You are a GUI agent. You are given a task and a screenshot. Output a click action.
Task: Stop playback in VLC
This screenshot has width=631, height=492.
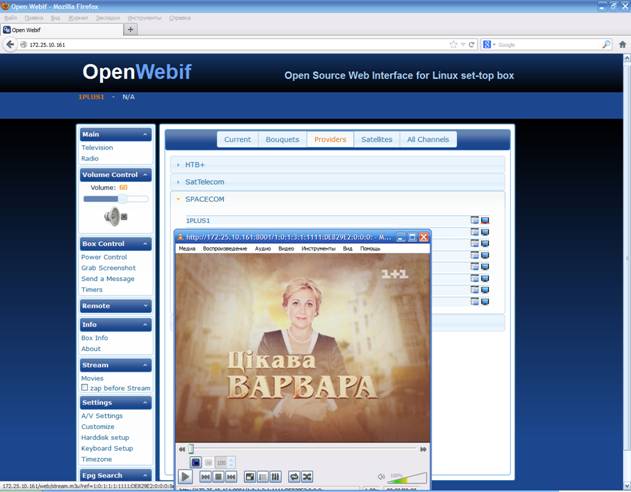pos(218,477)
